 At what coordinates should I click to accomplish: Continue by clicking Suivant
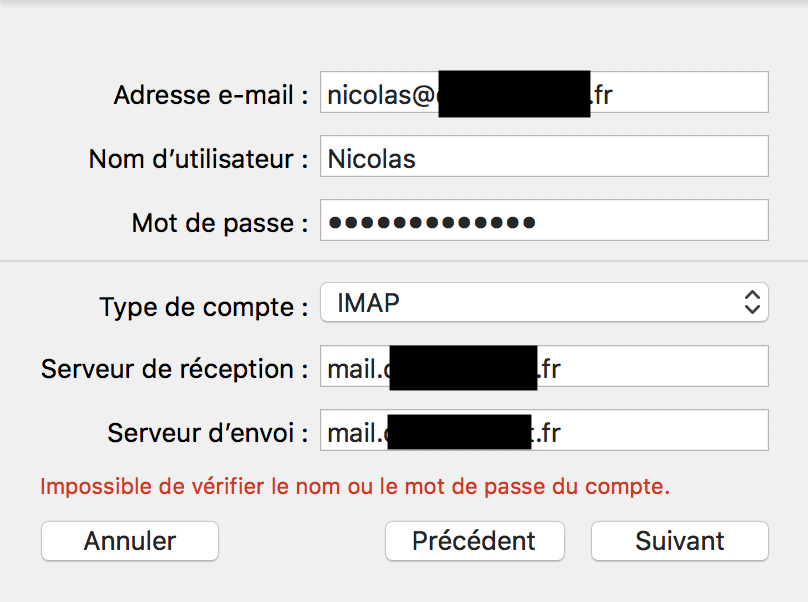pyautogui.click(x=680, y=541)
